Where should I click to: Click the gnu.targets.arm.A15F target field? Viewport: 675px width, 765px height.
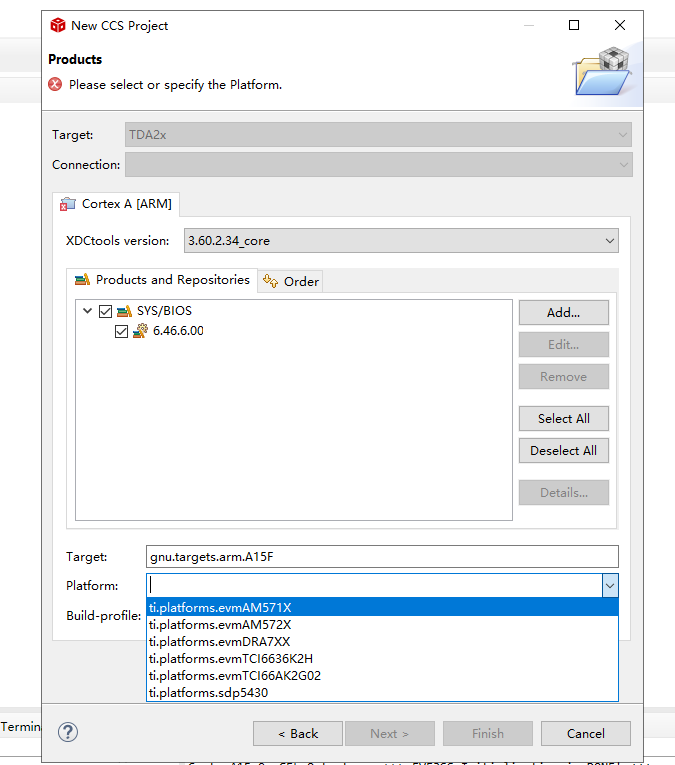pyautogui.click(x=382, y=557)
